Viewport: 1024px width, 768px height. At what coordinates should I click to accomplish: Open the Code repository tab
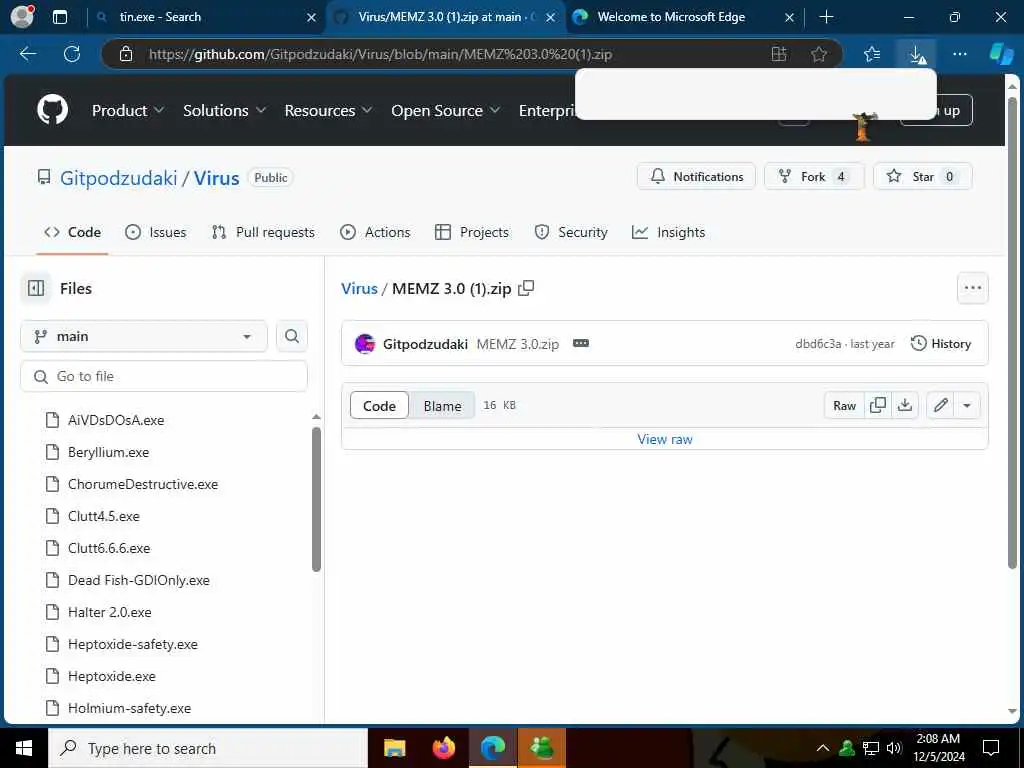pyautogui.click(x=72, y=232)
